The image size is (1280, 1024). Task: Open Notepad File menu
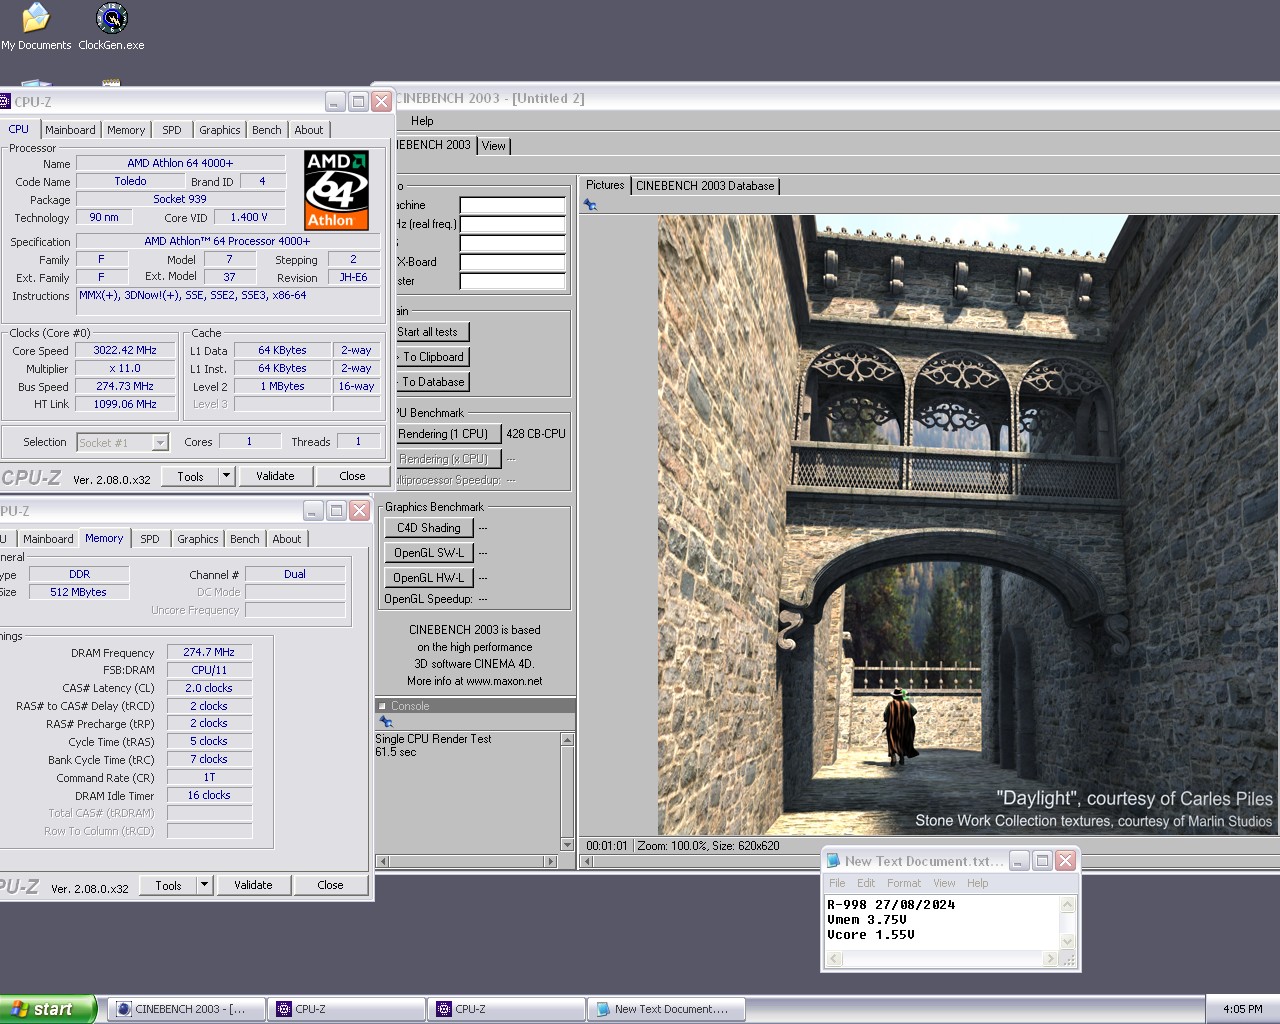837,883
